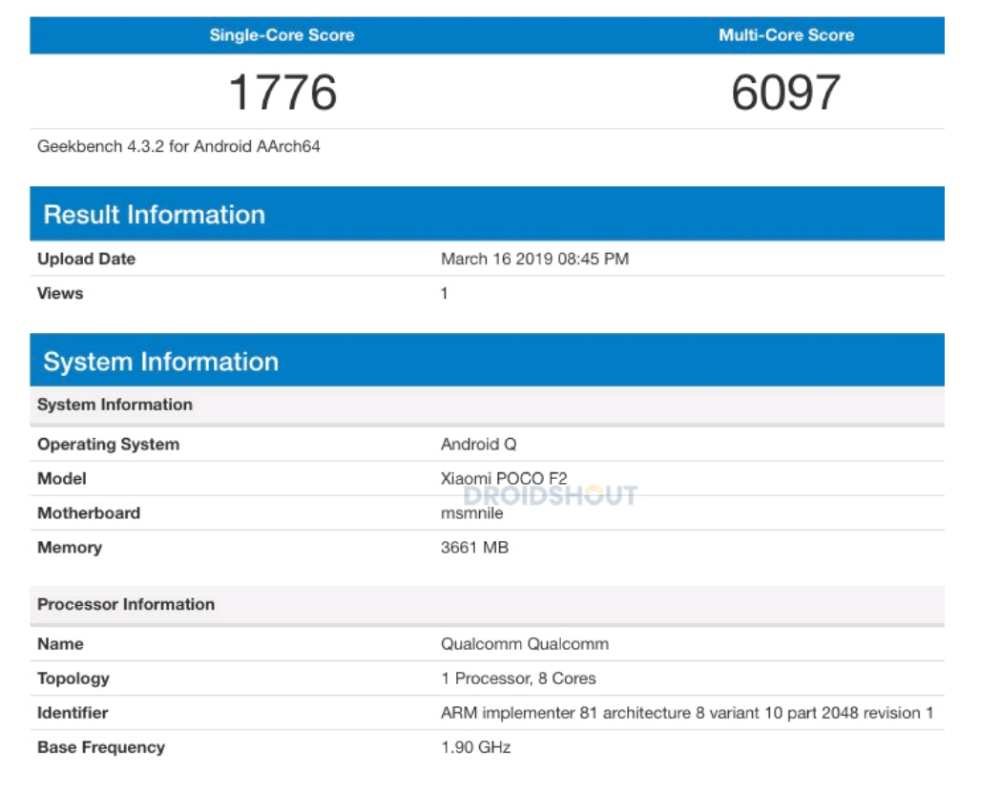The width and height of the screenshot is (1000, 796).
Task: Select the msmnile motherboard value
Action: [x=472, y=513]
